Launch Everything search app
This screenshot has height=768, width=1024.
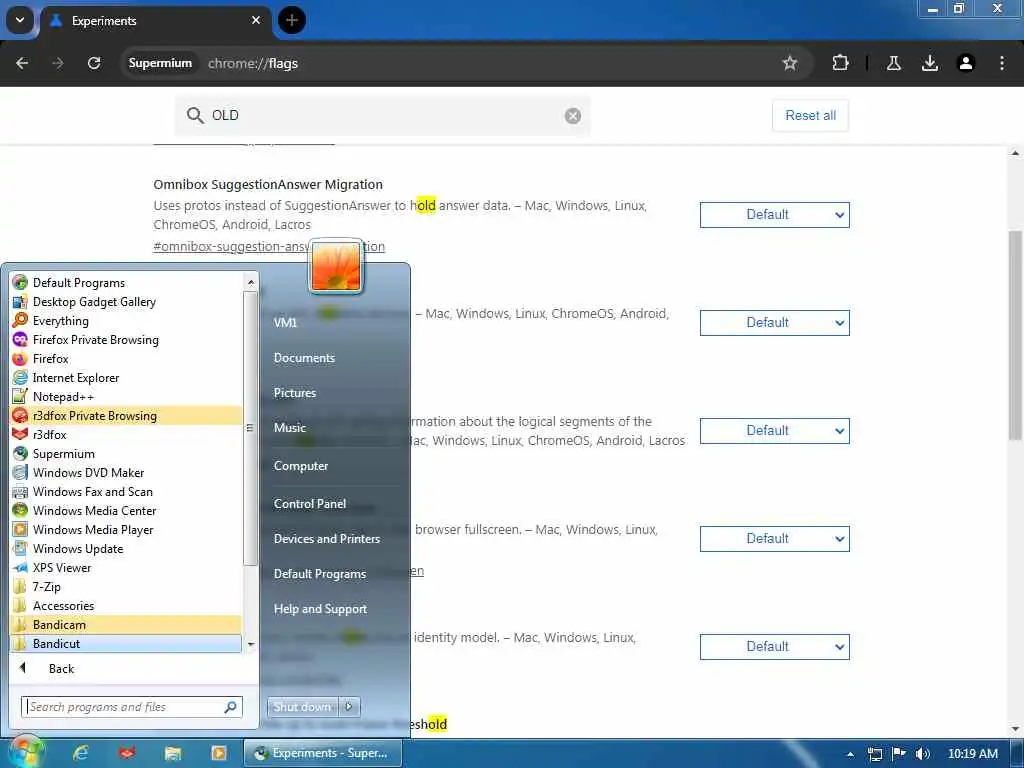point(127,321)
